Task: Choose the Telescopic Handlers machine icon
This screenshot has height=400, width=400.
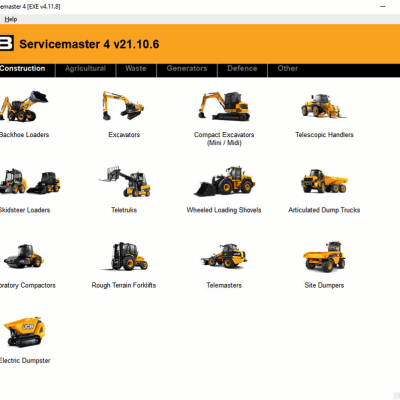Action: (x=323, y=106)
